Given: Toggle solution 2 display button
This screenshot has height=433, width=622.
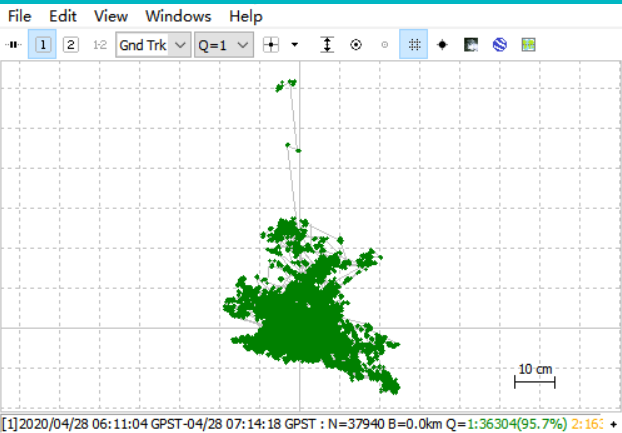Looking at the screenshot, I should 71,44.
